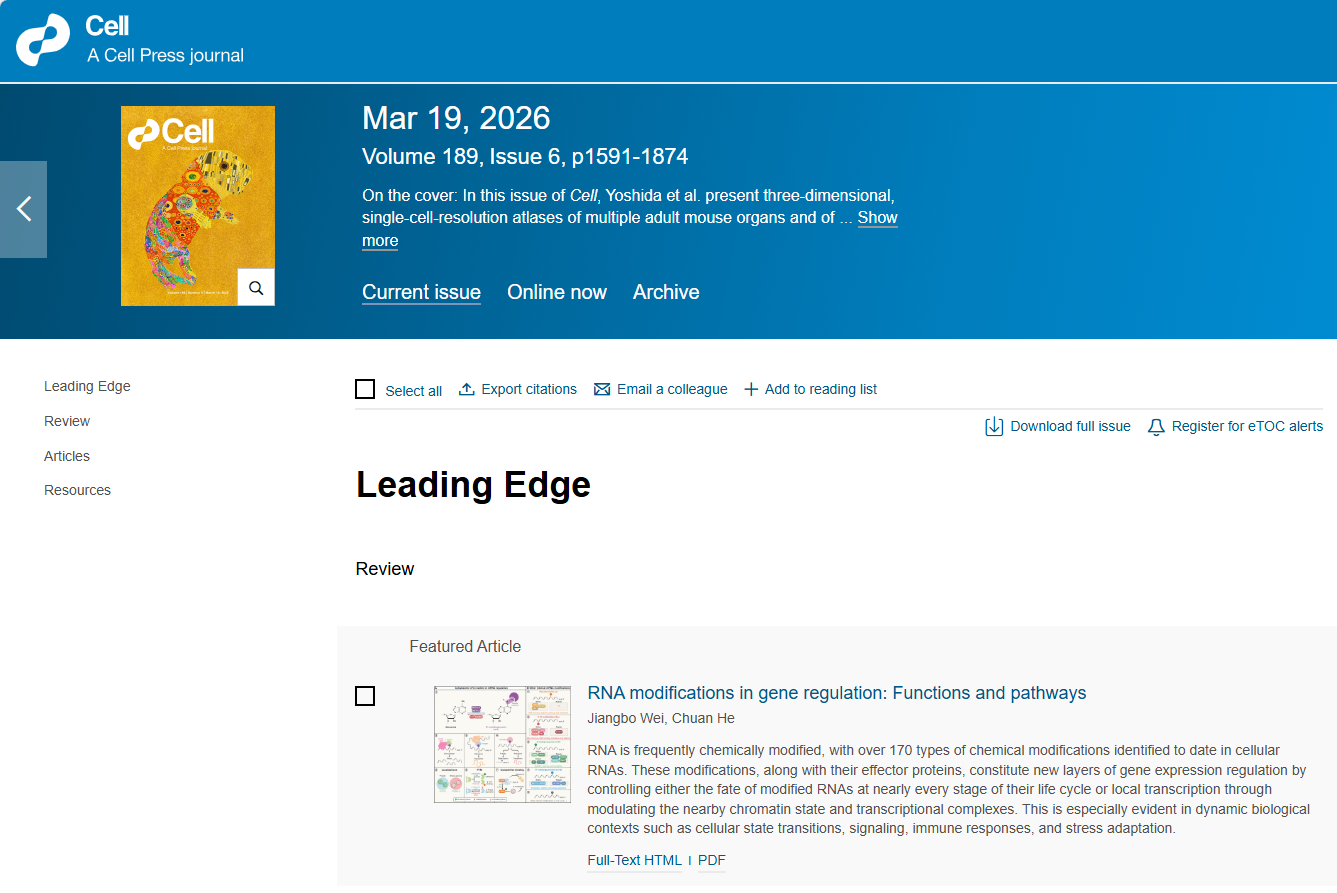Open the RNA modifications article title
This screenshot has width=1337, height=893.
tap(836, 693)
